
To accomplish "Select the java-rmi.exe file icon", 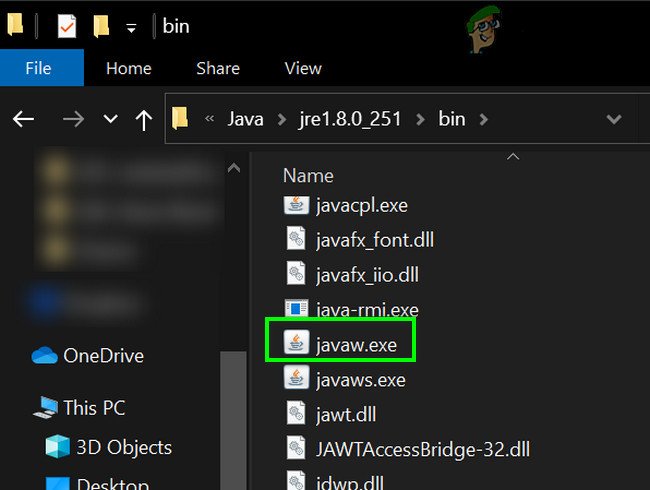I will click(x=296, y=308).
